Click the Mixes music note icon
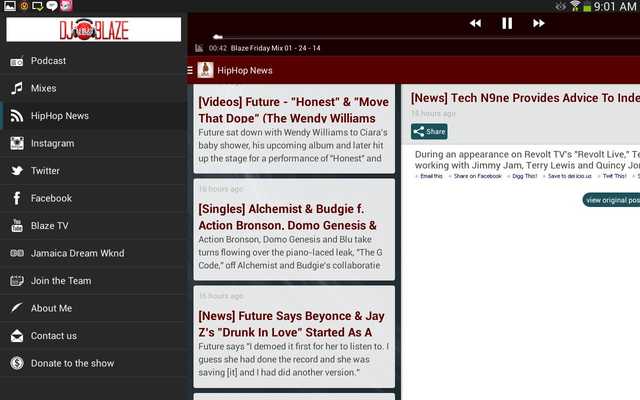 (17, 88)
